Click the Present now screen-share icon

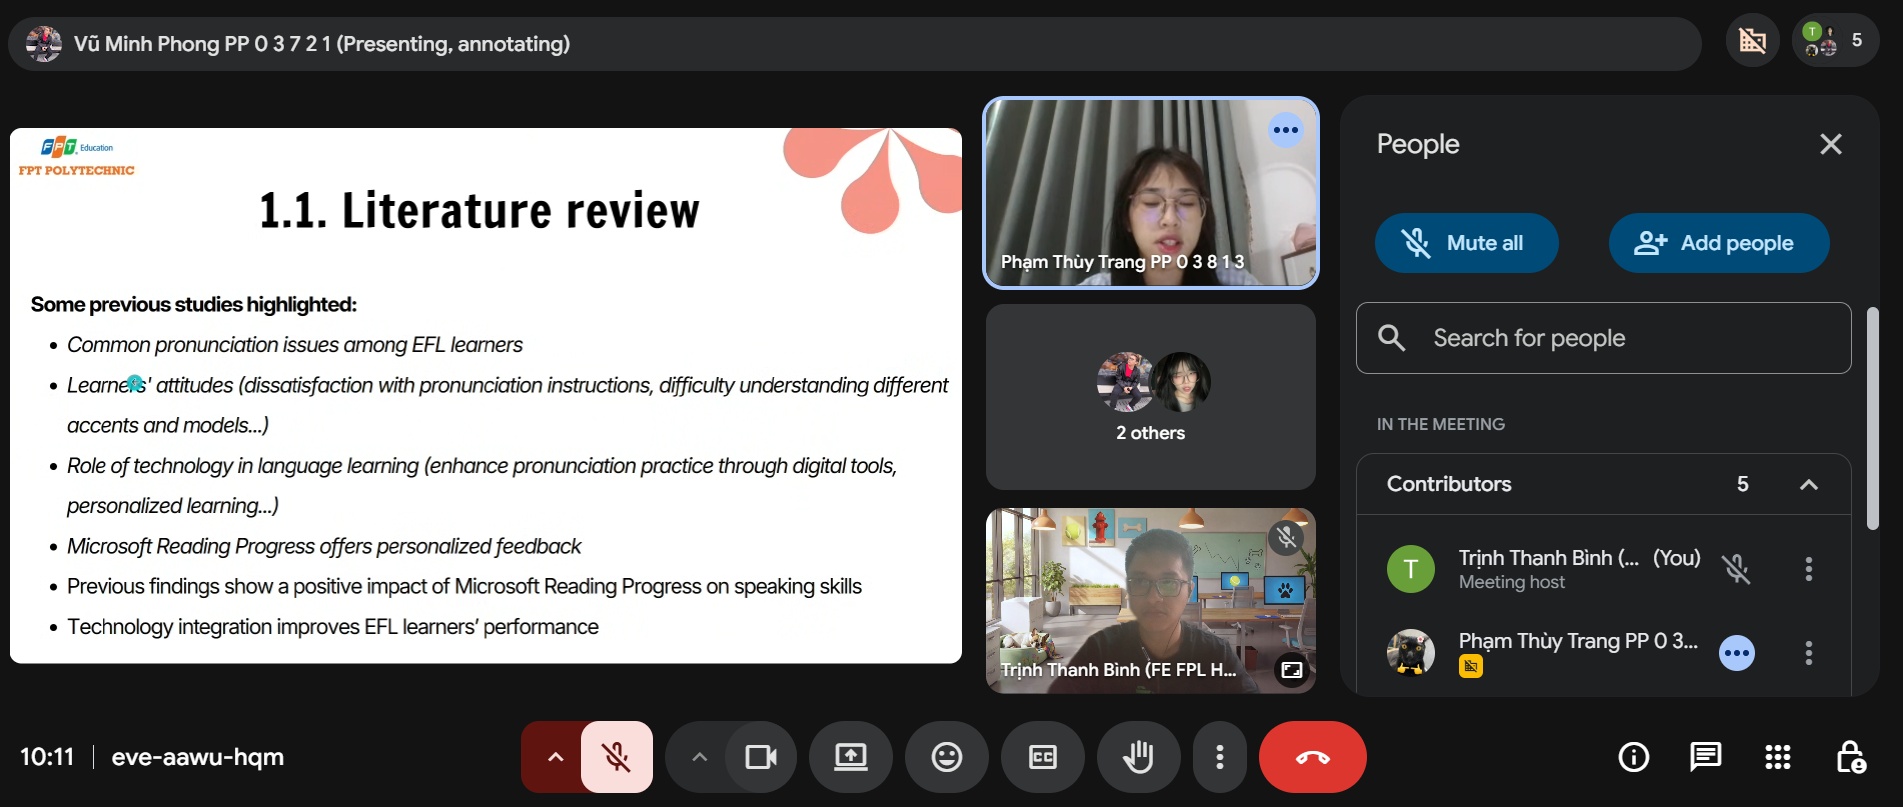851,757
